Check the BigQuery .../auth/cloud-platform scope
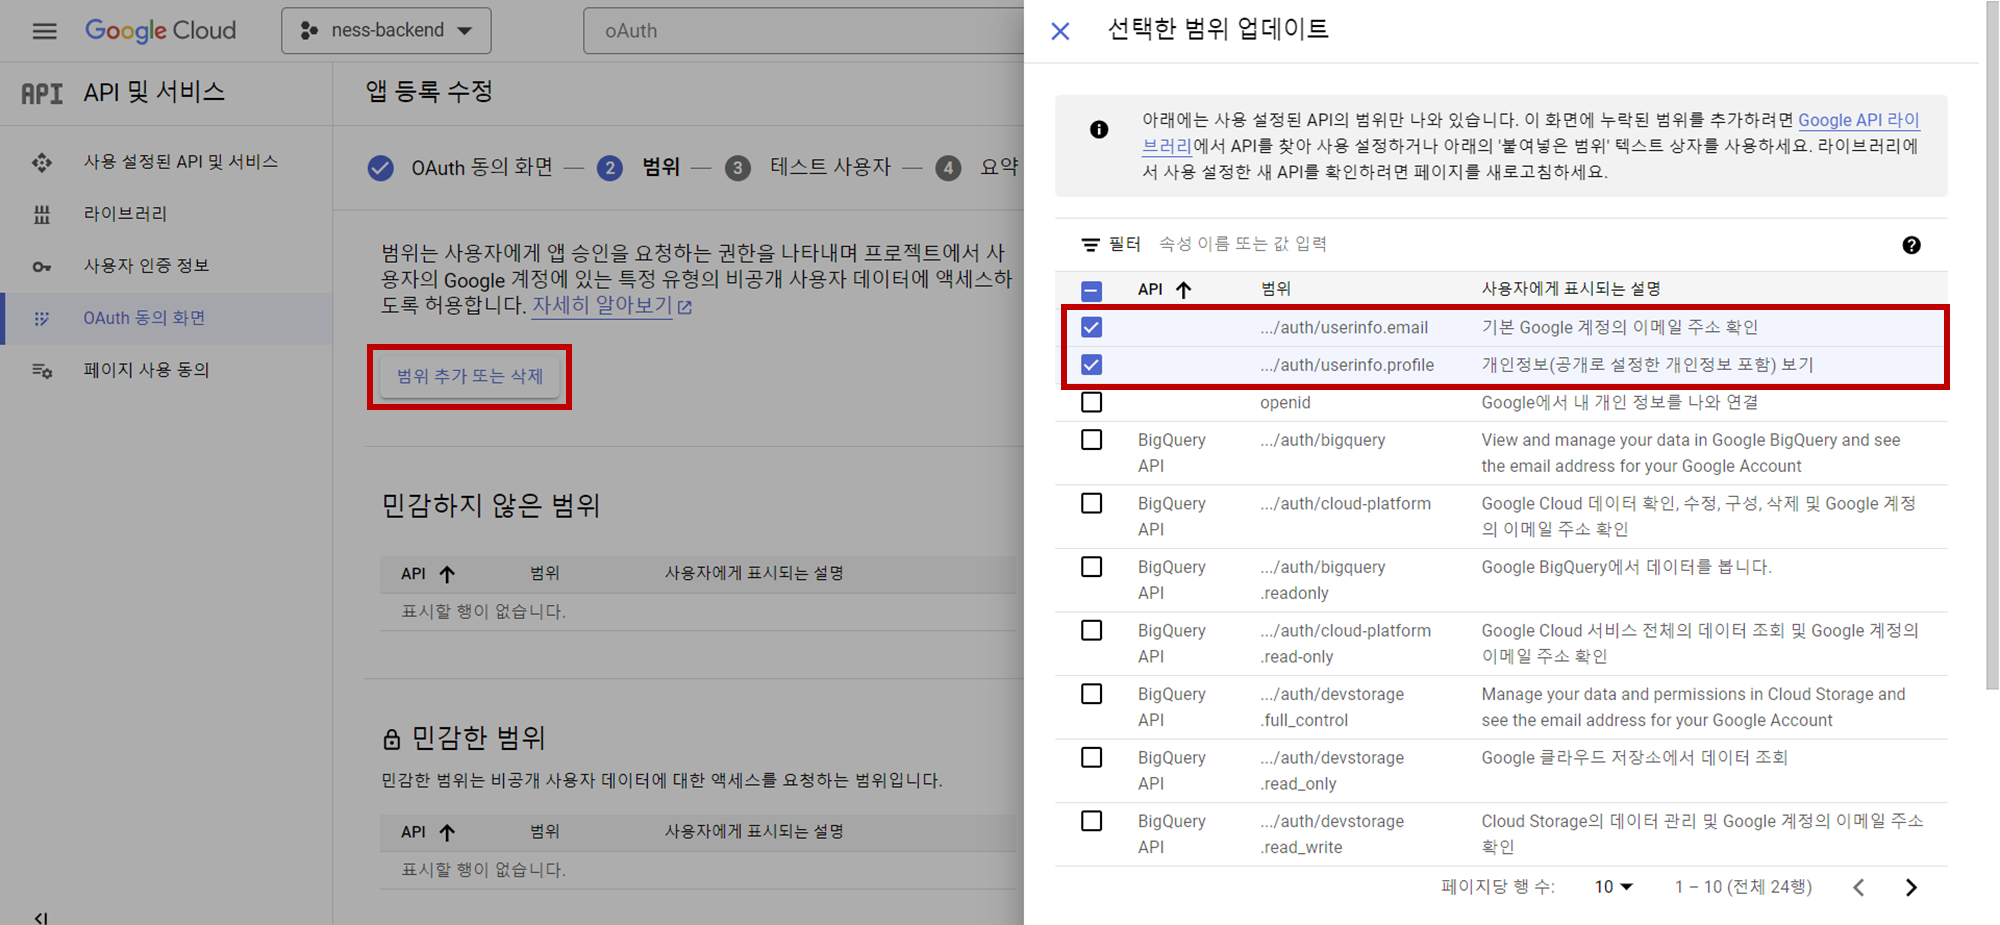Viewport: 2000px width, 925px height. click(1091, 503)
